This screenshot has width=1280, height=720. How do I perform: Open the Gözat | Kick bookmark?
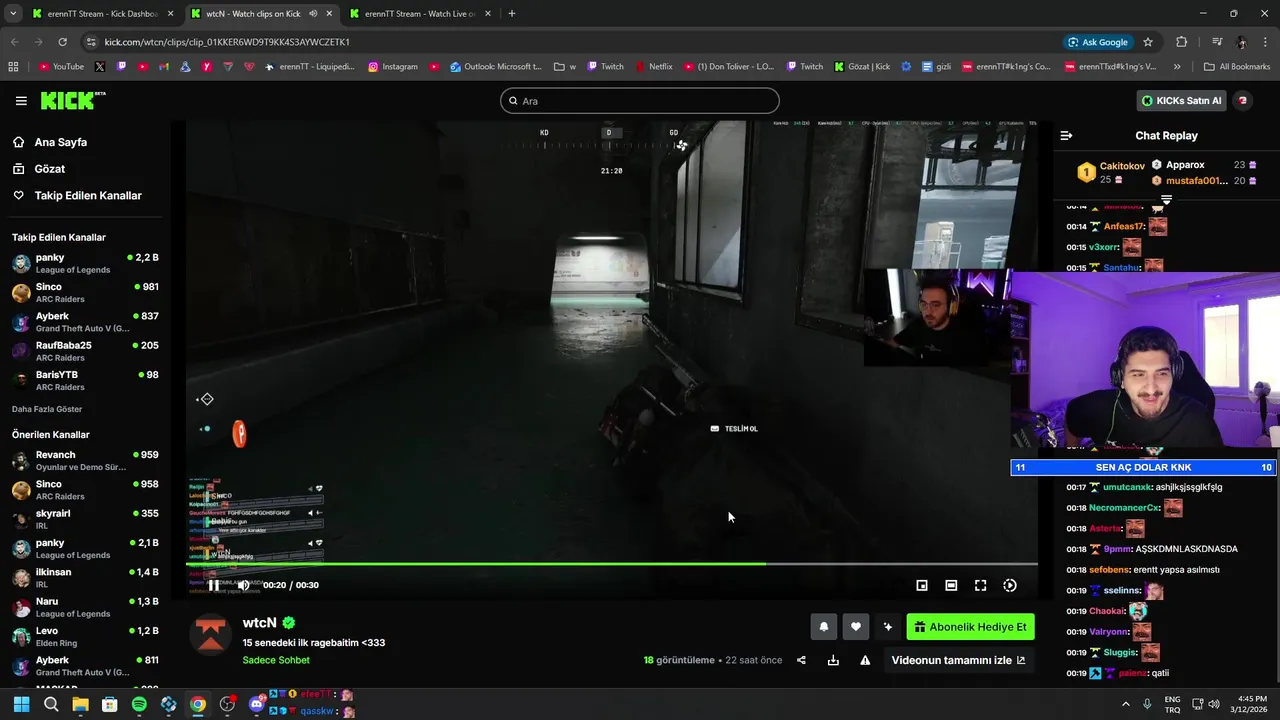pos(861,67)
